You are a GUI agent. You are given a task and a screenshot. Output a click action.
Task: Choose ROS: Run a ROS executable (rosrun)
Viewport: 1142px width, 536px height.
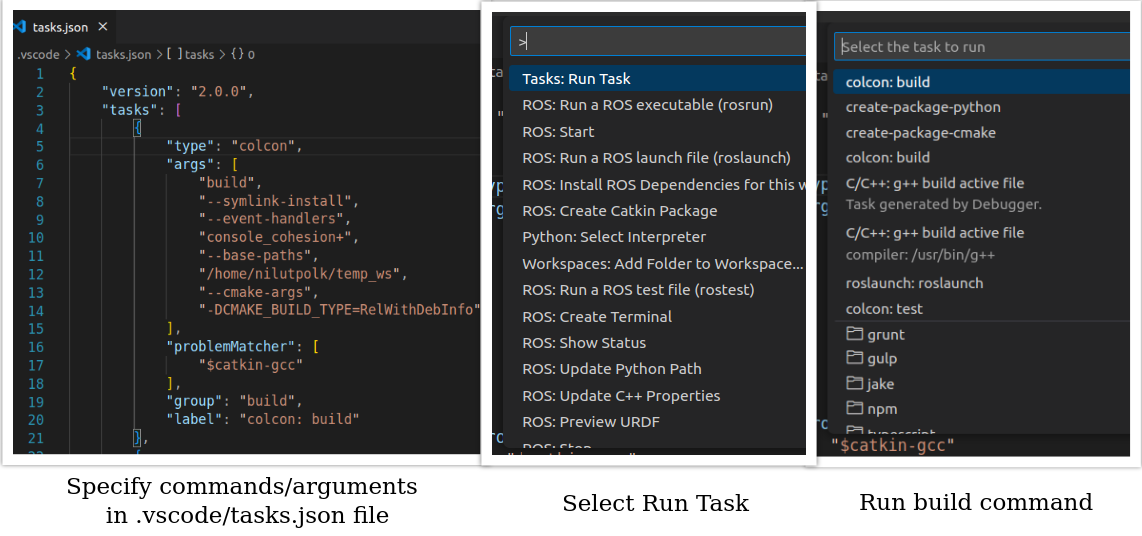(657, 105)
